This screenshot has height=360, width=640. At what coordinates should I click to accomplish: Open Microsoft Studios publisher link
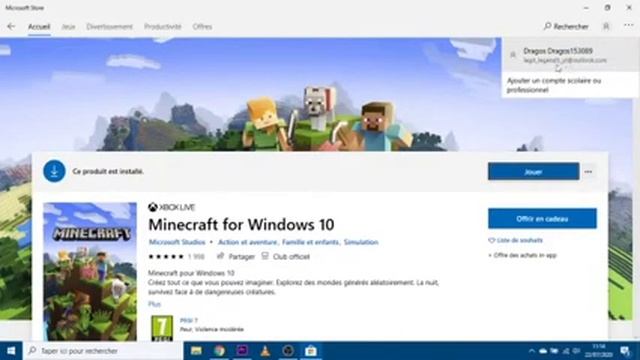[177, 242]
